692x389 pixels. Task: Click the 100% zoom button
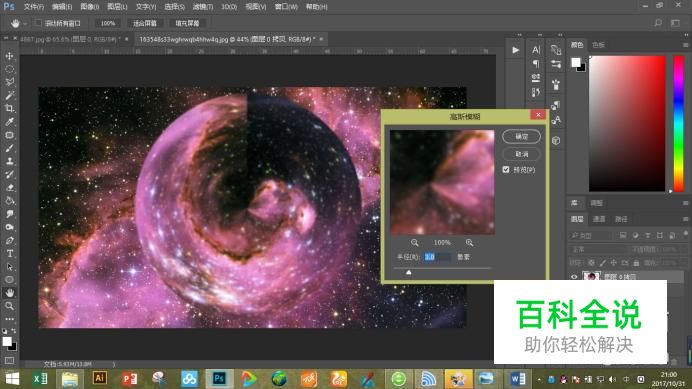[108, 23]
